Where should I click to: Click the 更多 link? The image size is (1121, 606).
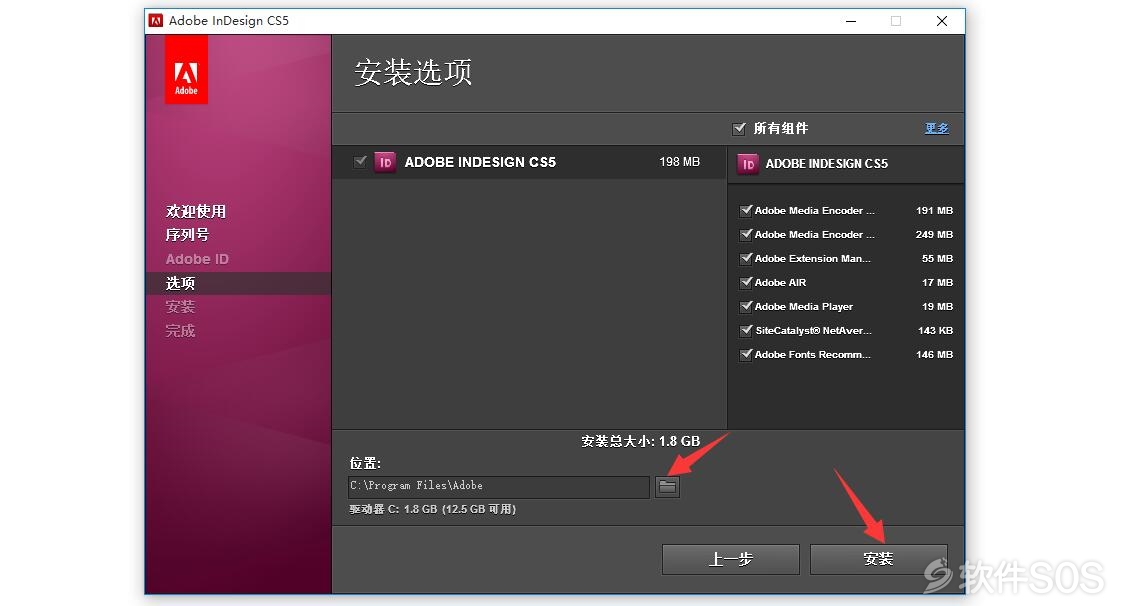point(937,129)
